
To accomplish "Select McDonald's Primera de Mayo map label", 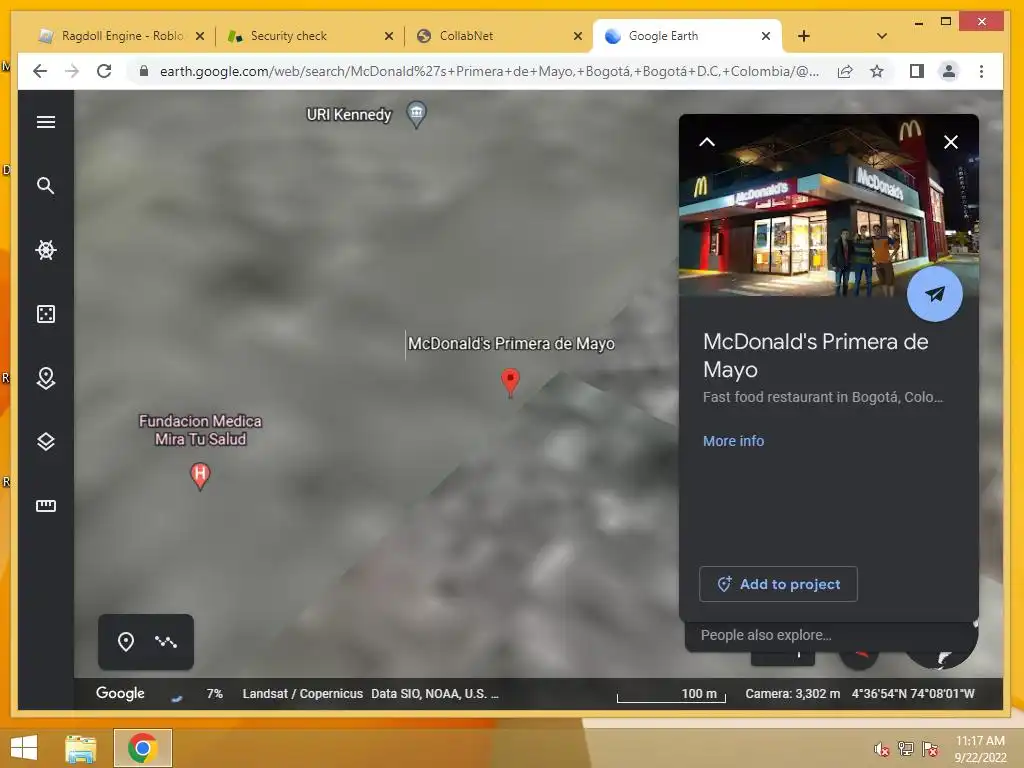I will (511, 344).
